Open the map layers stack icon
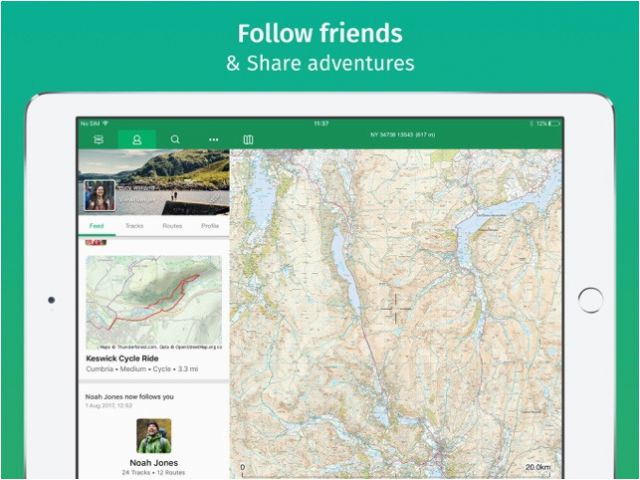 98,140
